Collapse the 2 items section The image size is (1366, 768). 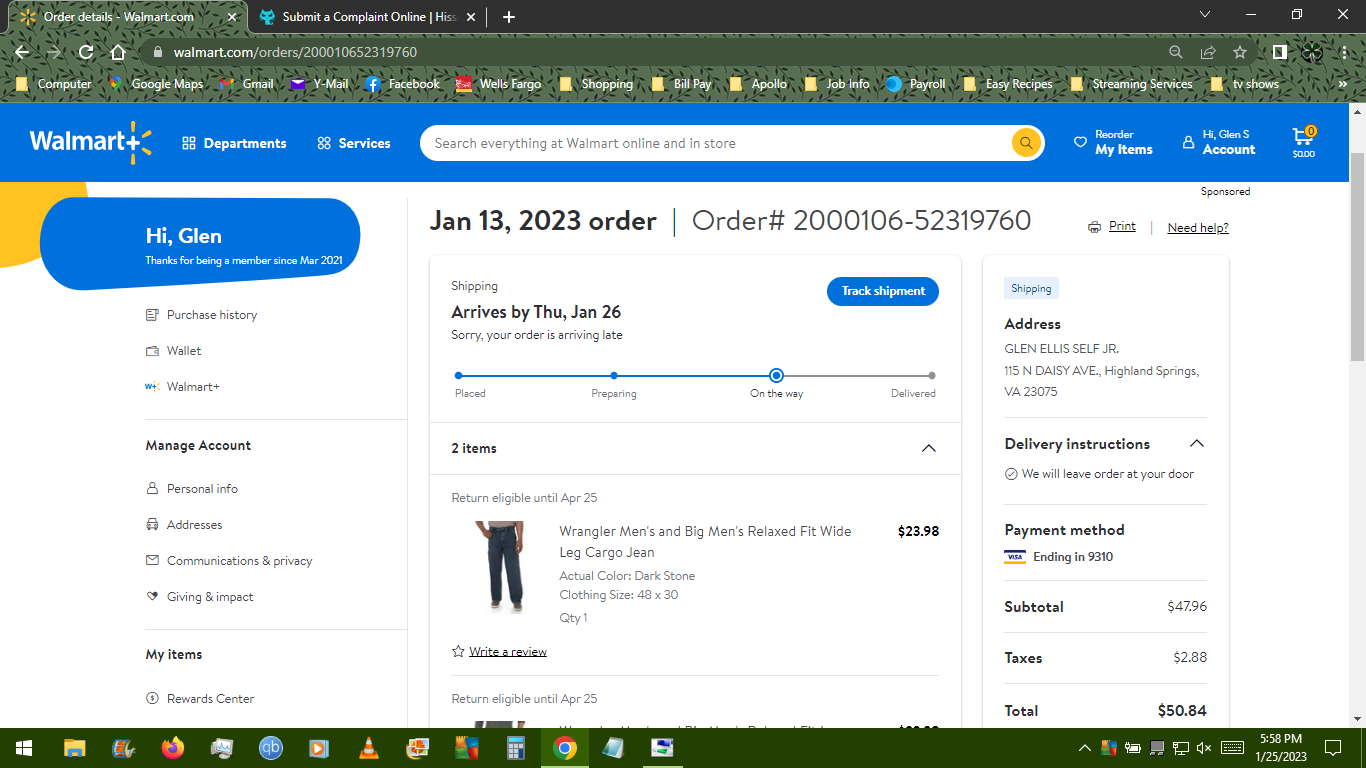tap(928, 448)
